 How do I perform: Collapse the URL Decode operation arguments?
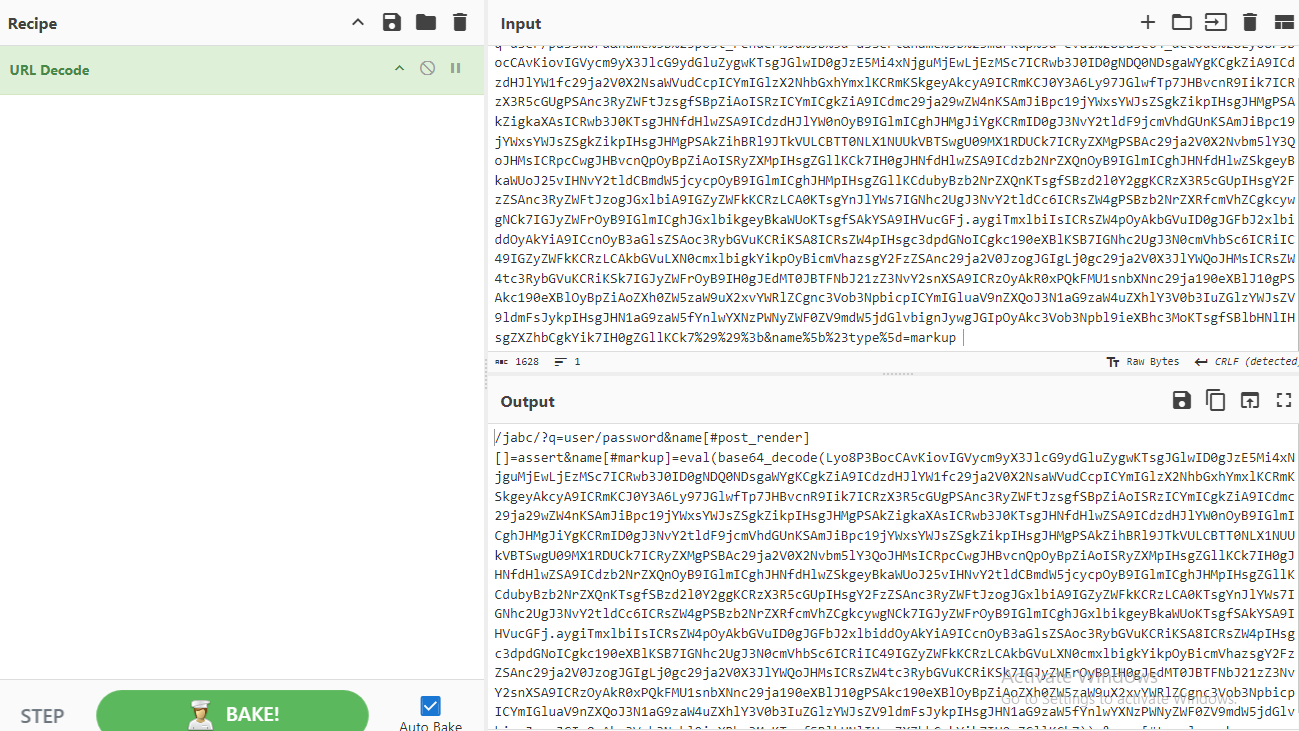399,69
